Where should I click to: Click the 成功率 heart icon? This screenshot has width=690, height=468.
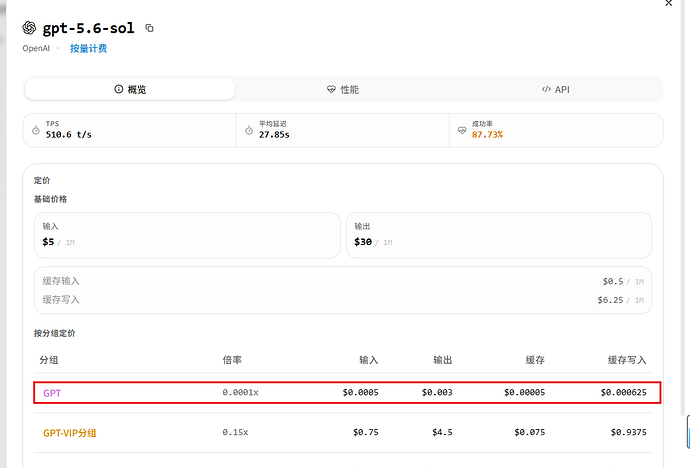[462, 131]
